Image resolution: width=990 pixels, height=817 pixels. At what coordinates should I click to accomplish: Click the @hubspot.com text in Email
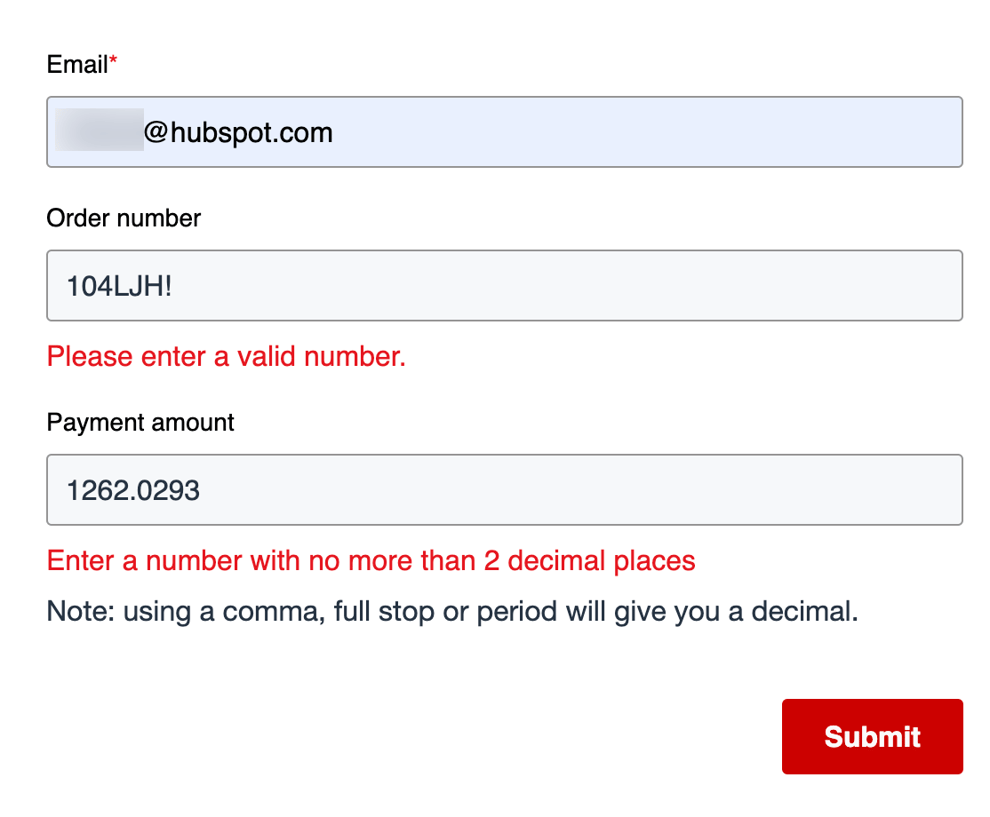point(238,133)
